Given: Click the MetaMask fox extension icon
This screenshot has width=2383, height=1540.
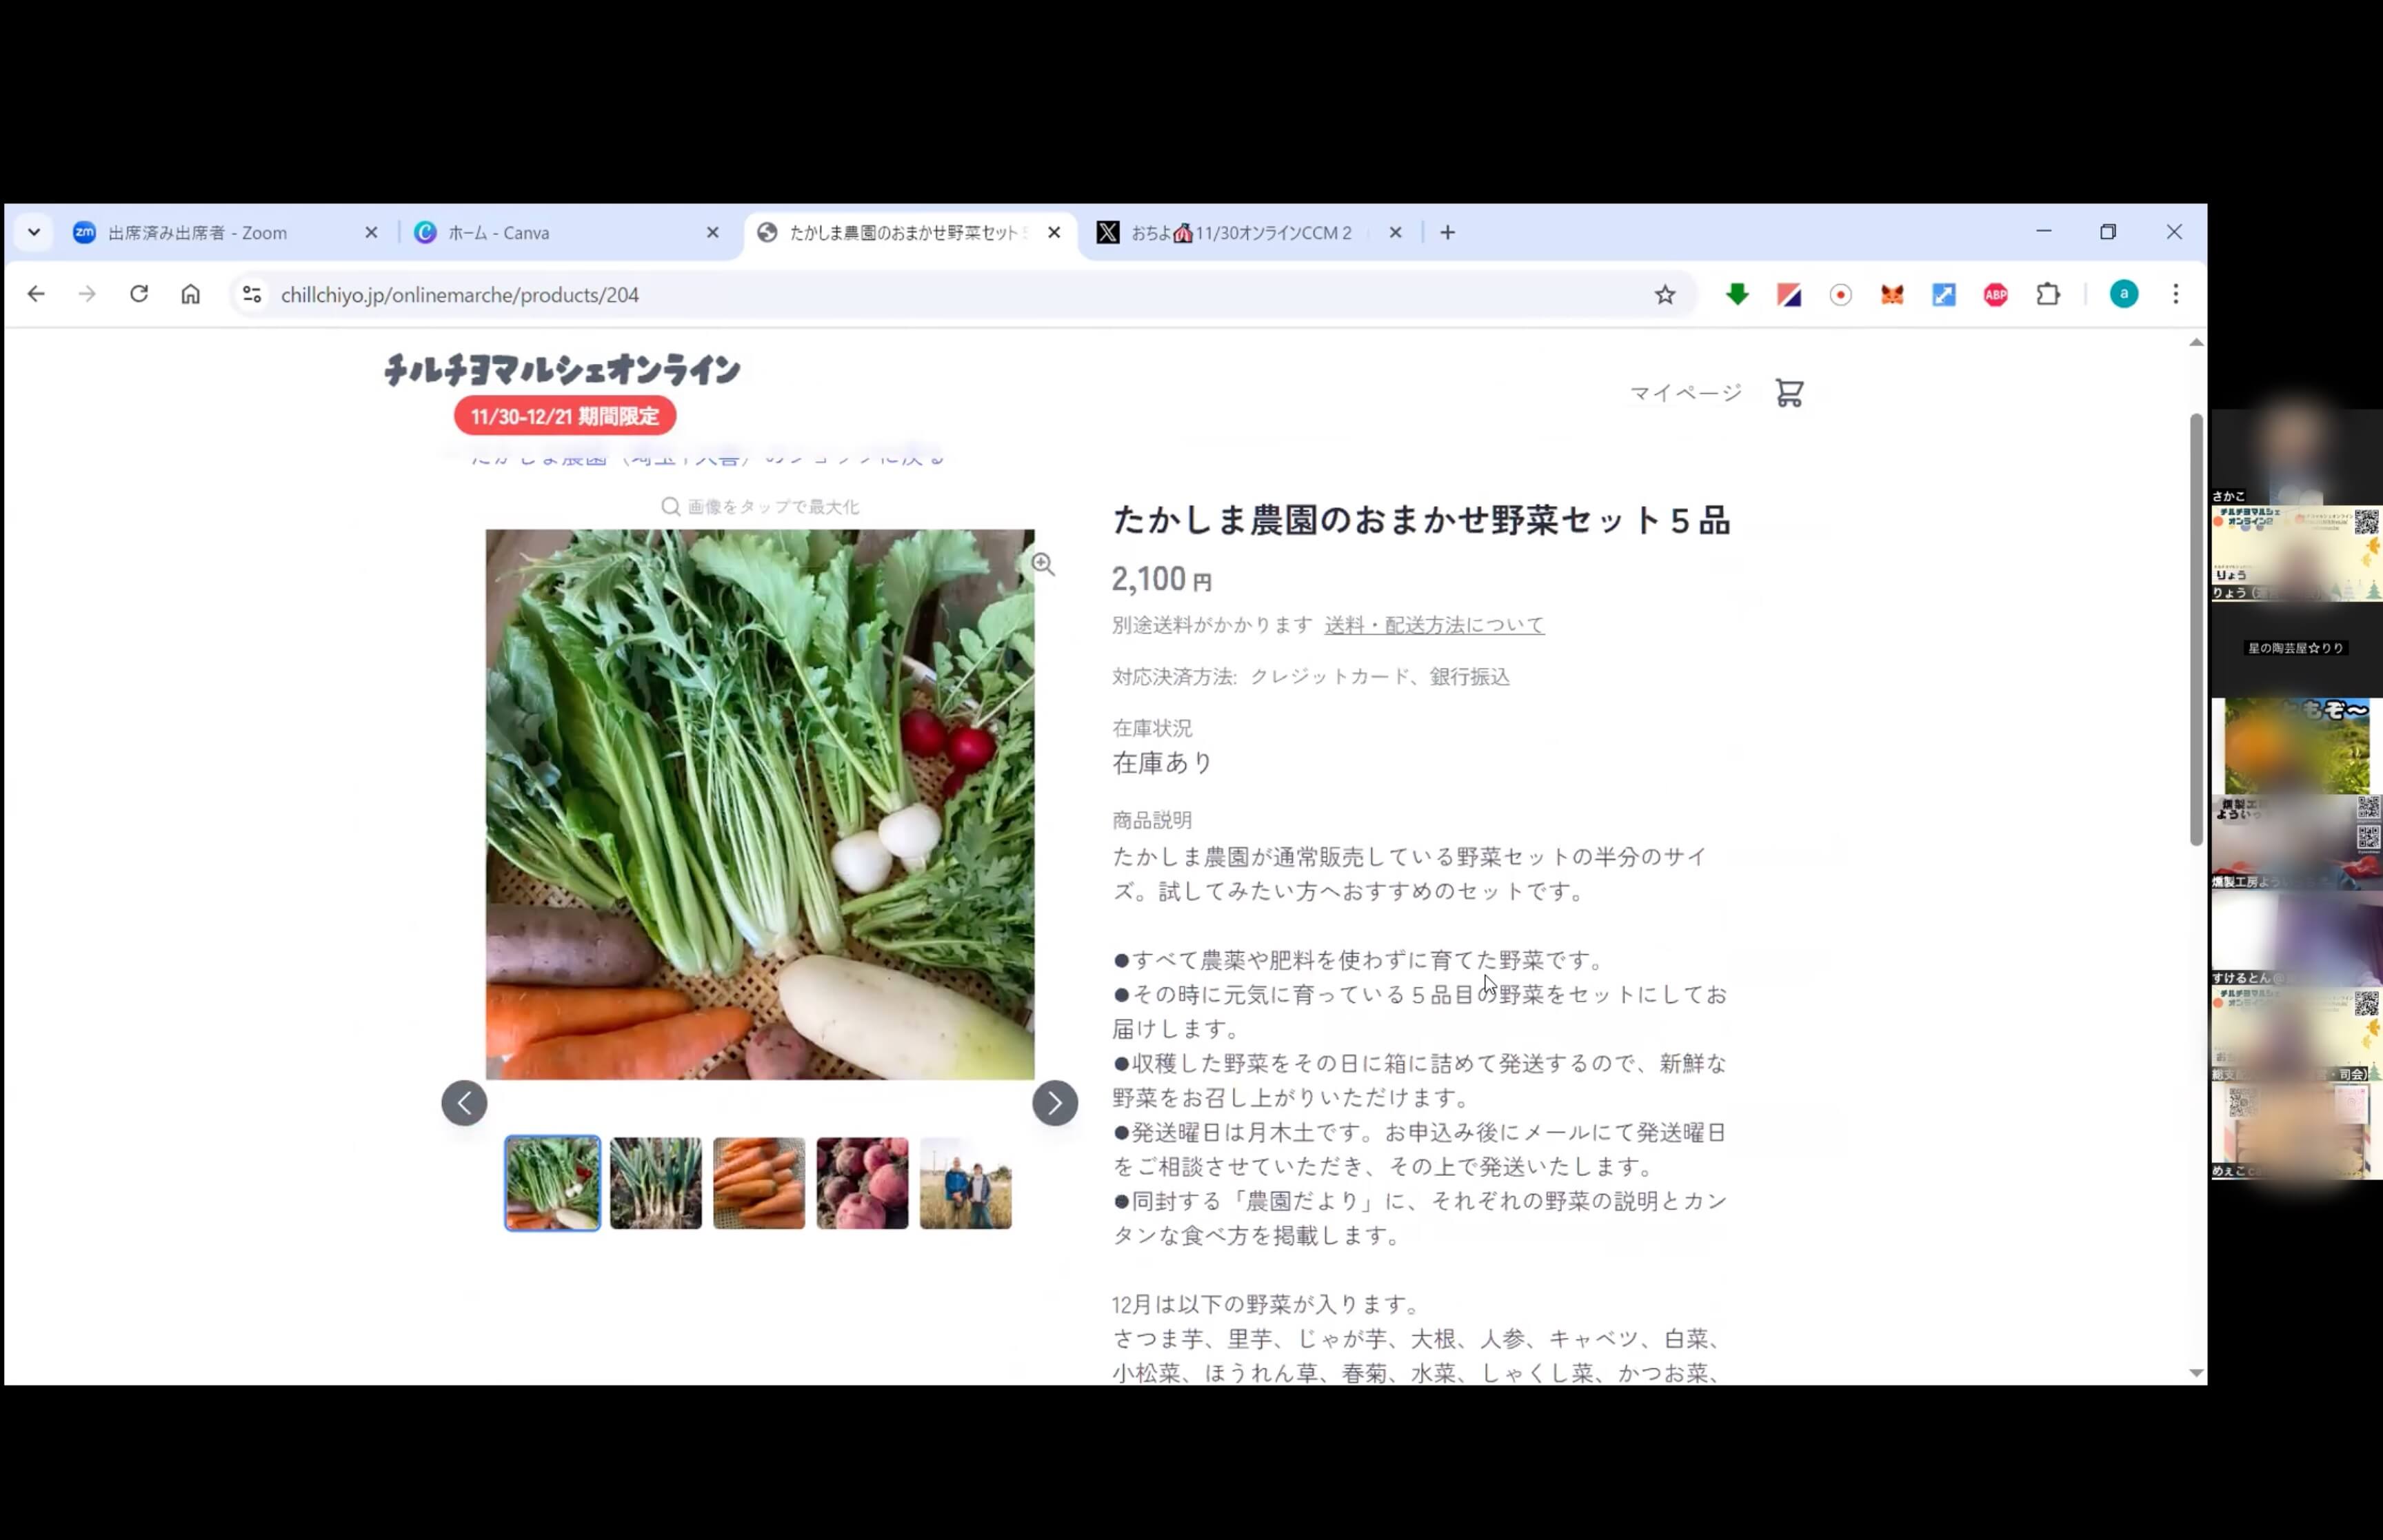Looking at the screenshot, I should (x=1891, y=295).
